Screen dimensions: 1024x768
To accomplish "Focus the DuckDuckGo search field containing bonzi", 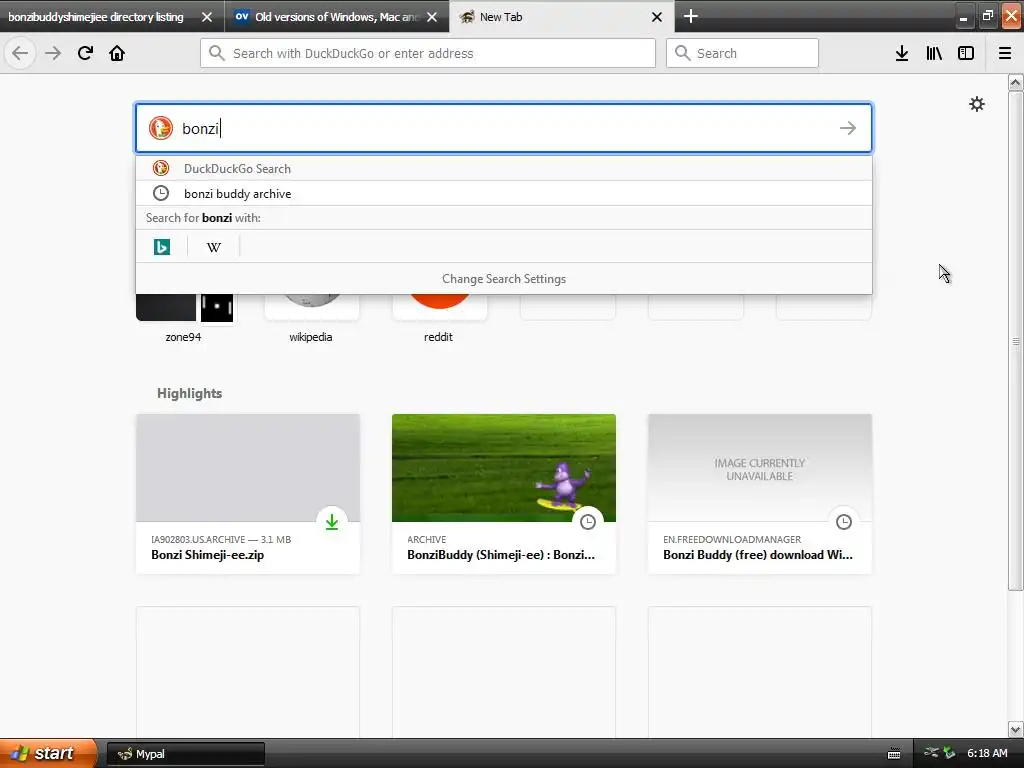I will [x=504, y=128].
